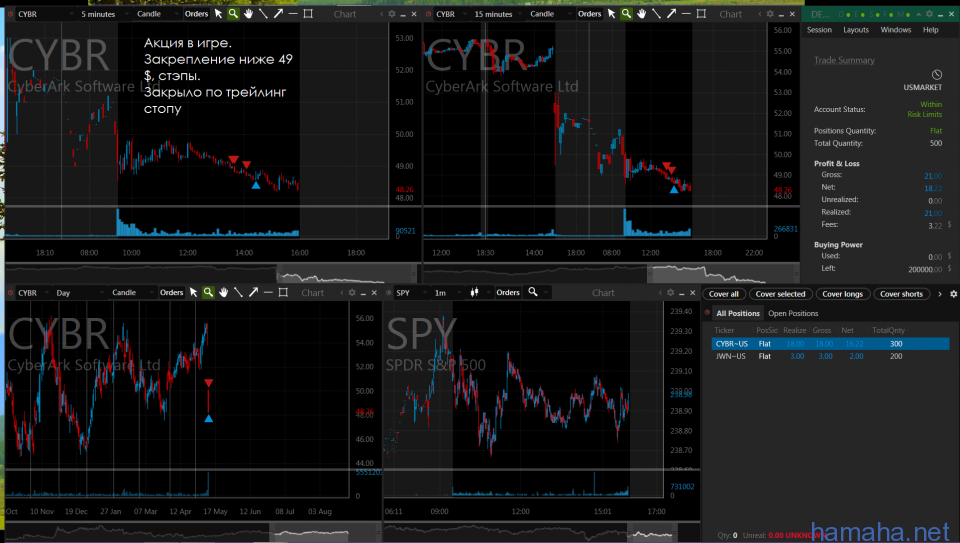The width and height of the screenshot is (960, 543).
Task: Select the horizontal line tool in the 5 minutes chart
Action: (x=293, y=13)
